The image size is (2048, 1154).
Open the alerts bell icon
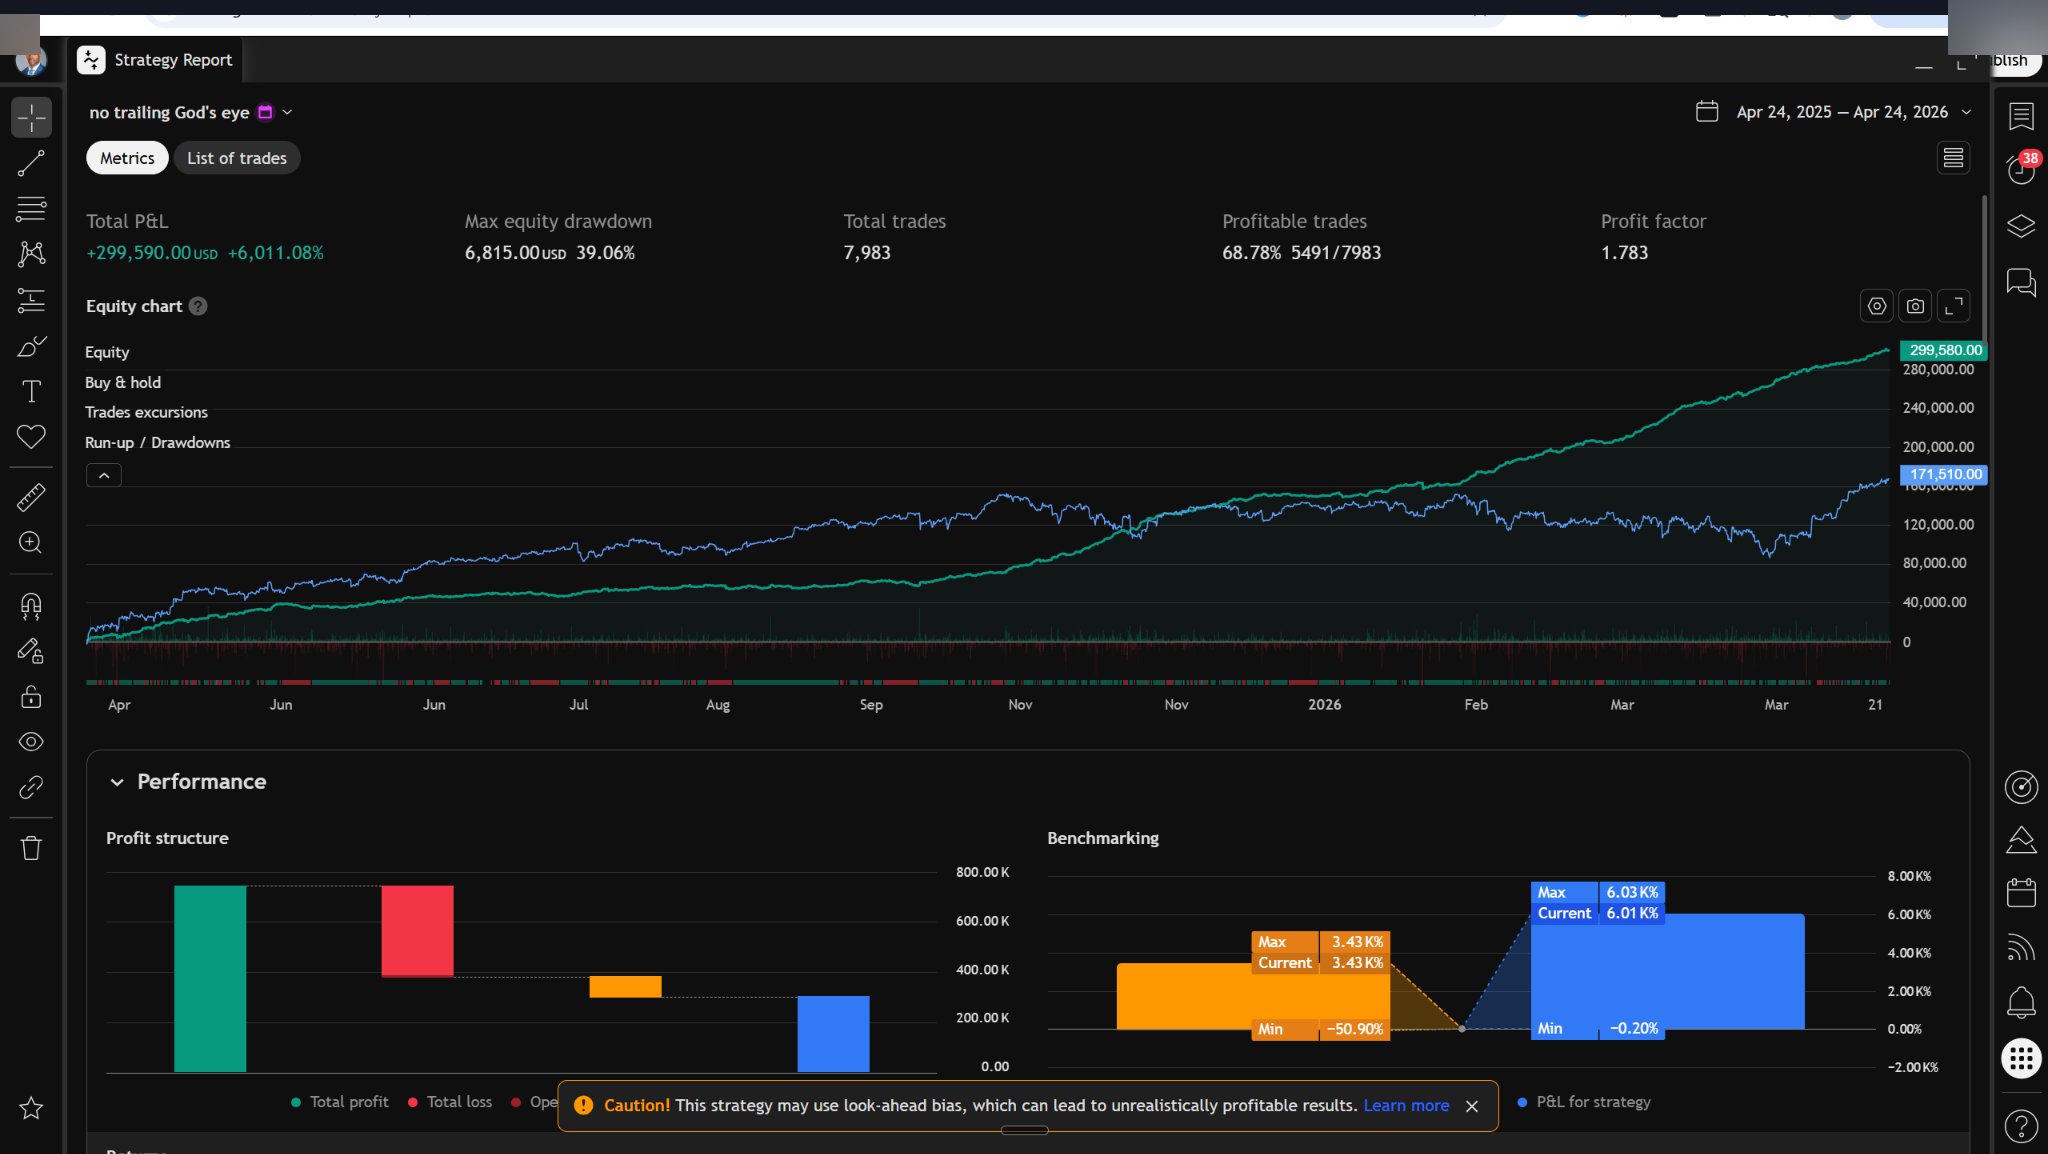(2021, 1001)
